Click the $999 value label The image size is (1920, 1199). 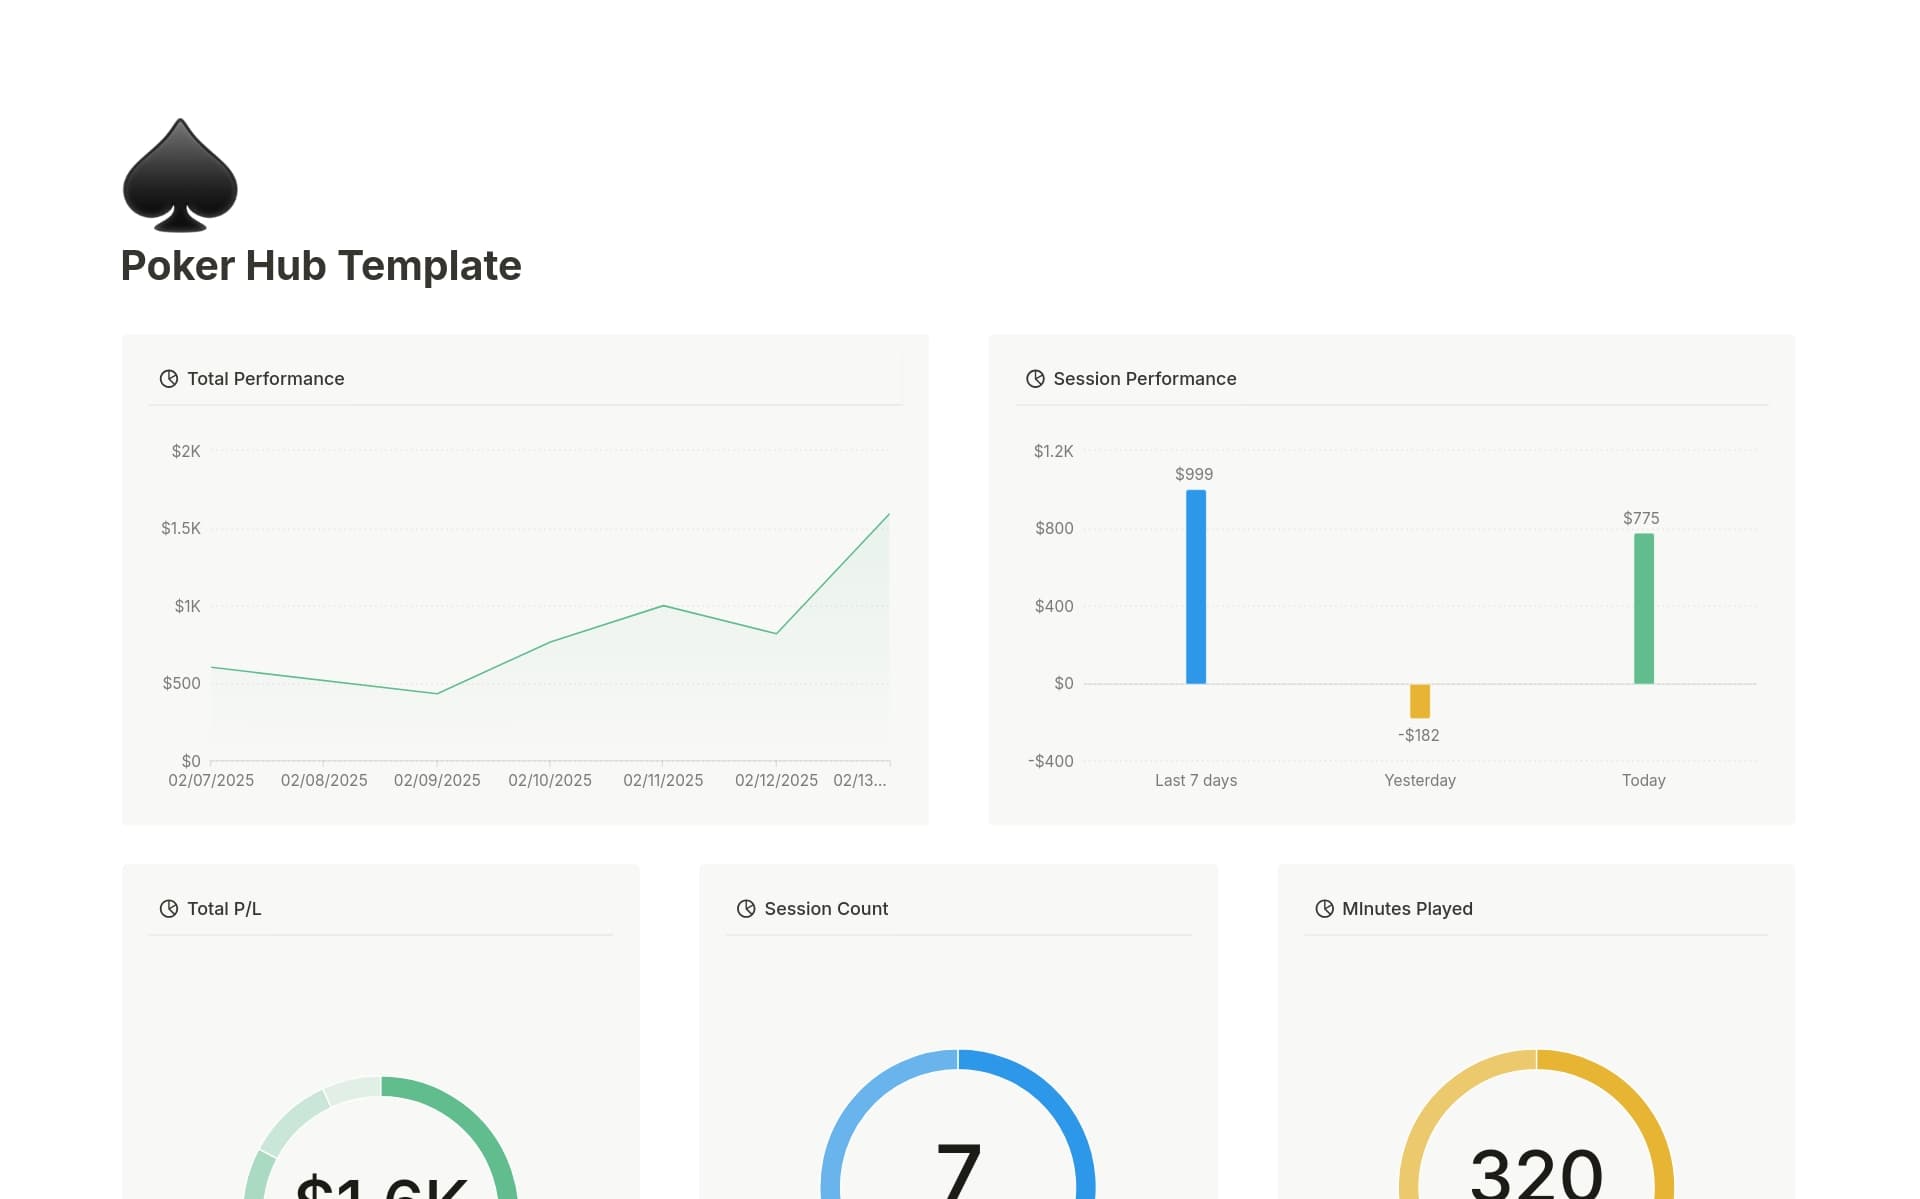coord(1194,474)
